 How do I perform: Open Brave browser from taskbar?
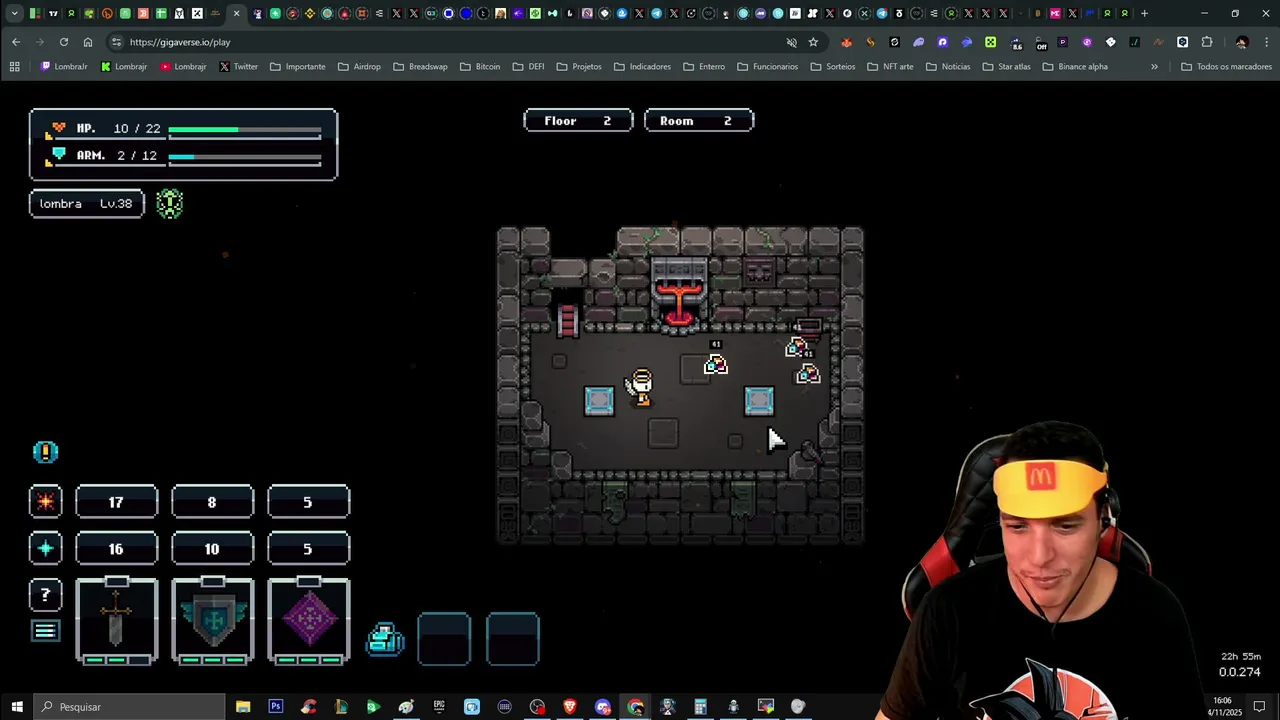pyautogui.click(x=570, y=707)
